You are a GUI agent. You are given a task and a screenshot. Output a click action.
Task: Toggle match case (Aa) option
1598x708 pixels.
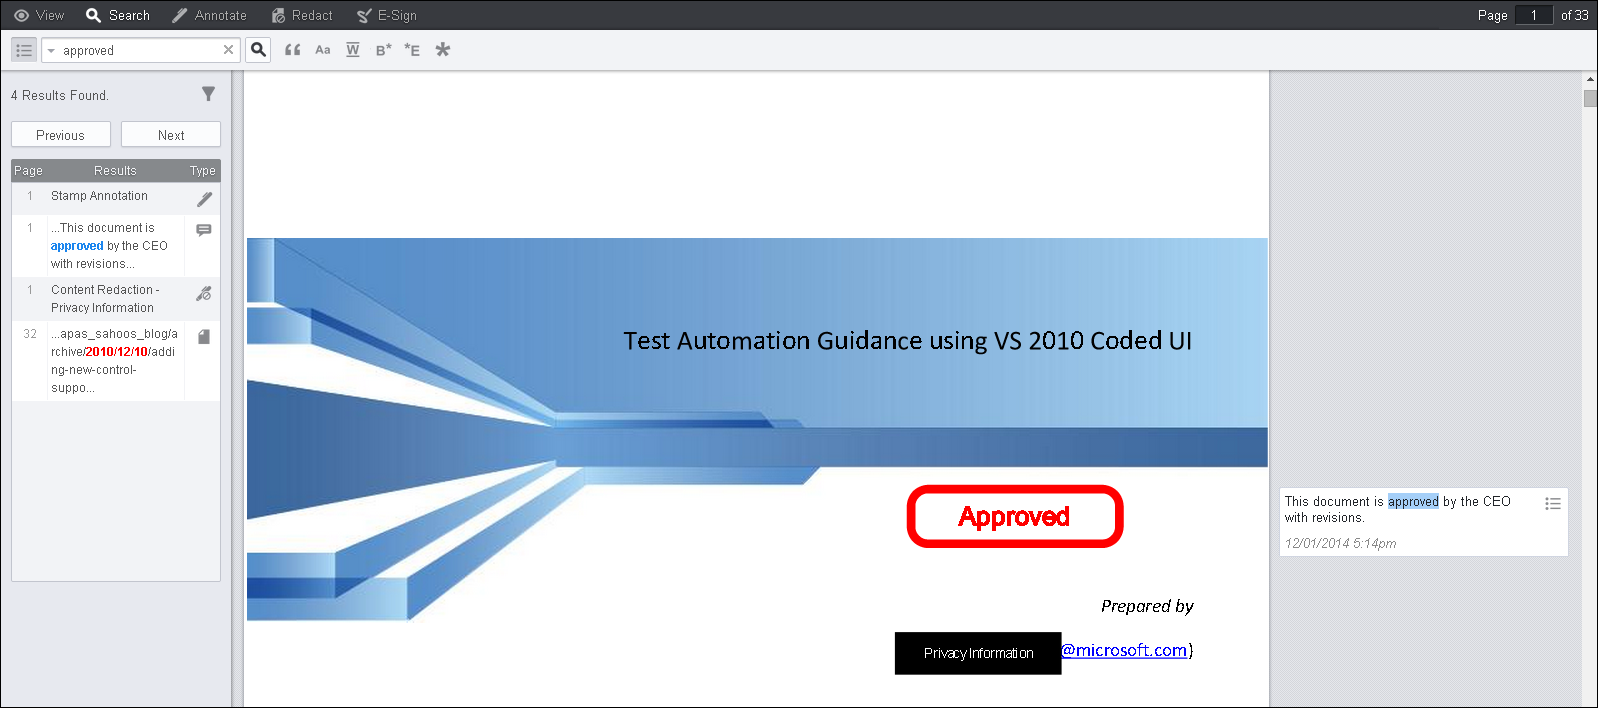pos(322,50)
